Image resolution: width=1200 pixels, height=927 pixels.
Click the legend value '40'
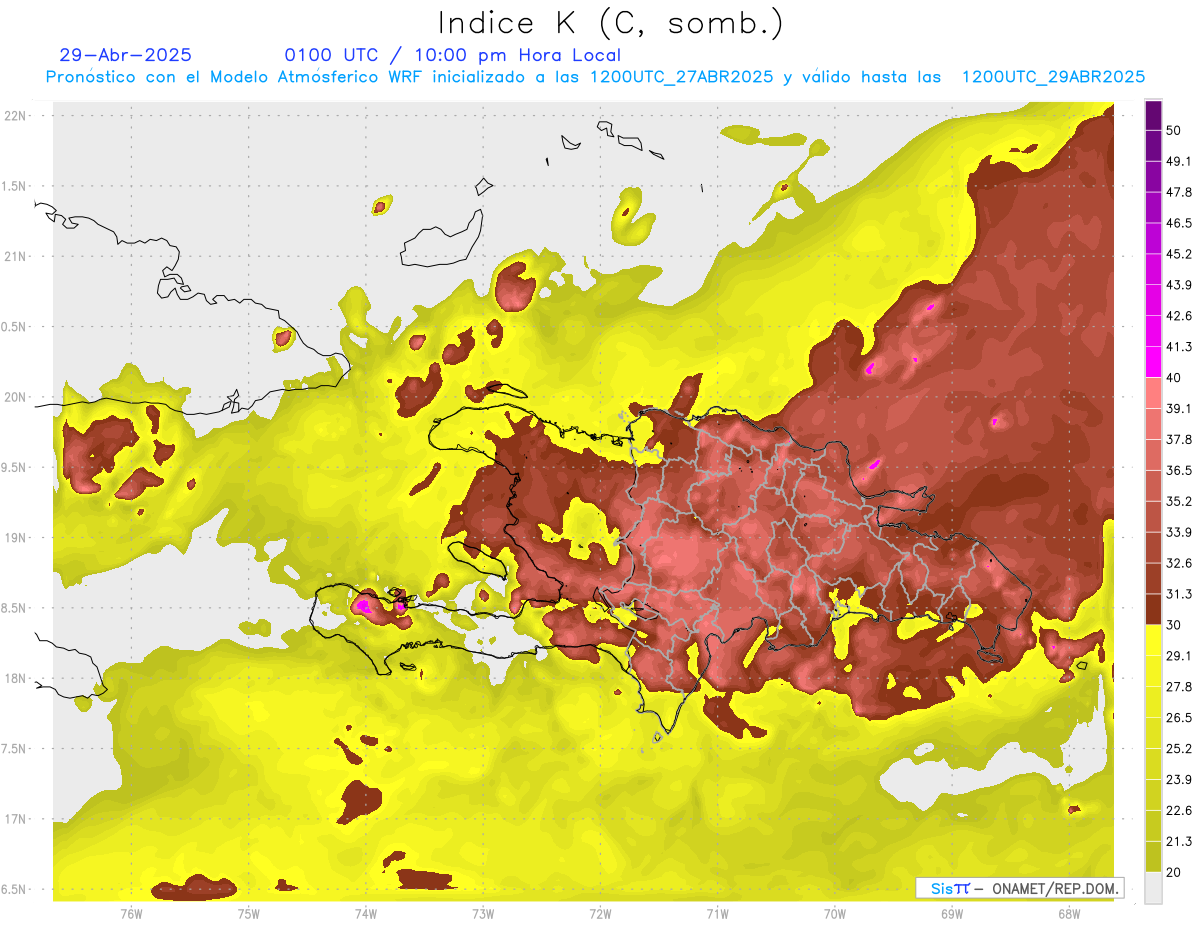pyautogui.click(x=1174, y=378)
